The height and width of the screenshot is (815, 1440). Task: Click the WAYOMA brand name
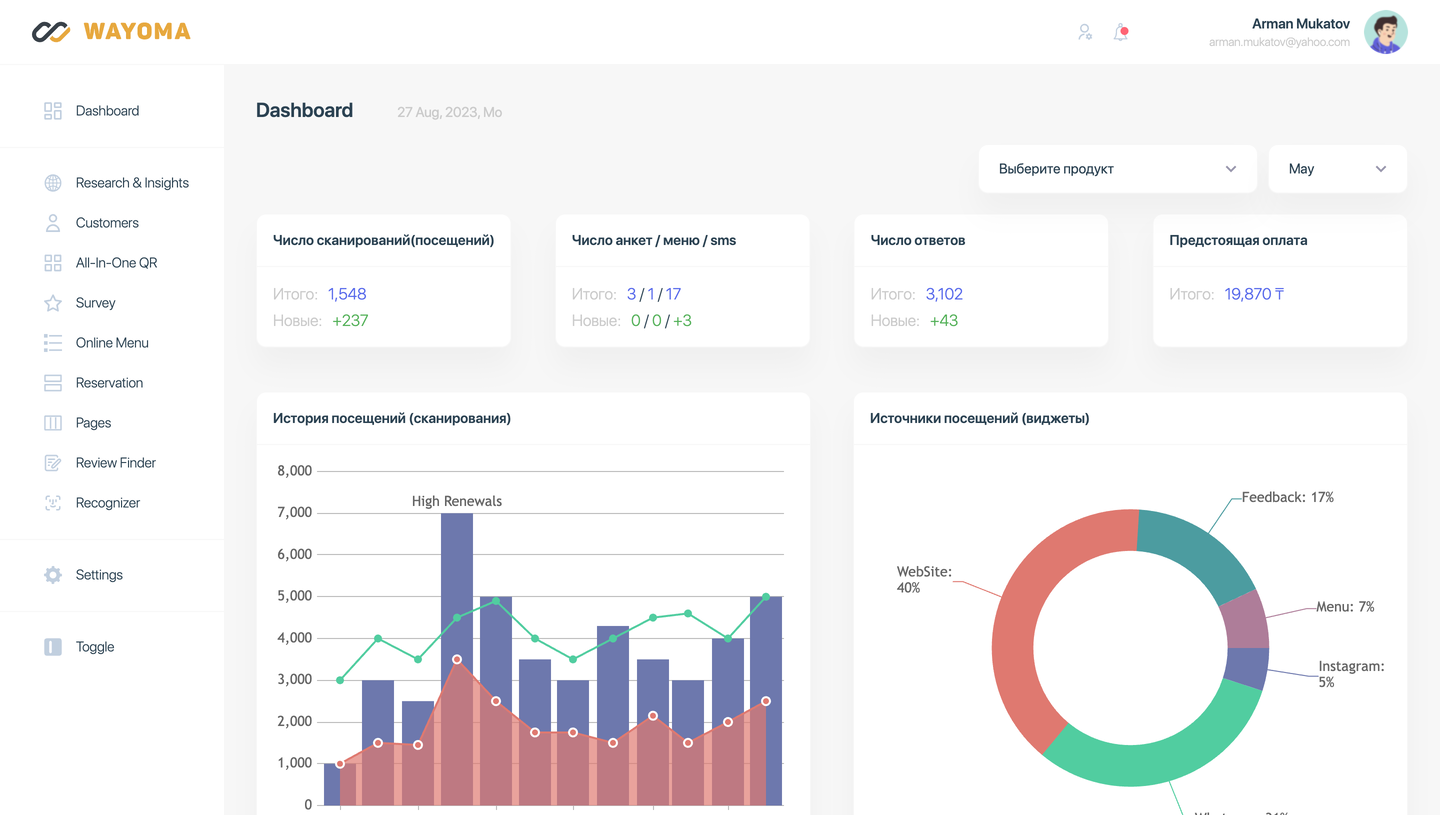coord(137,32)
